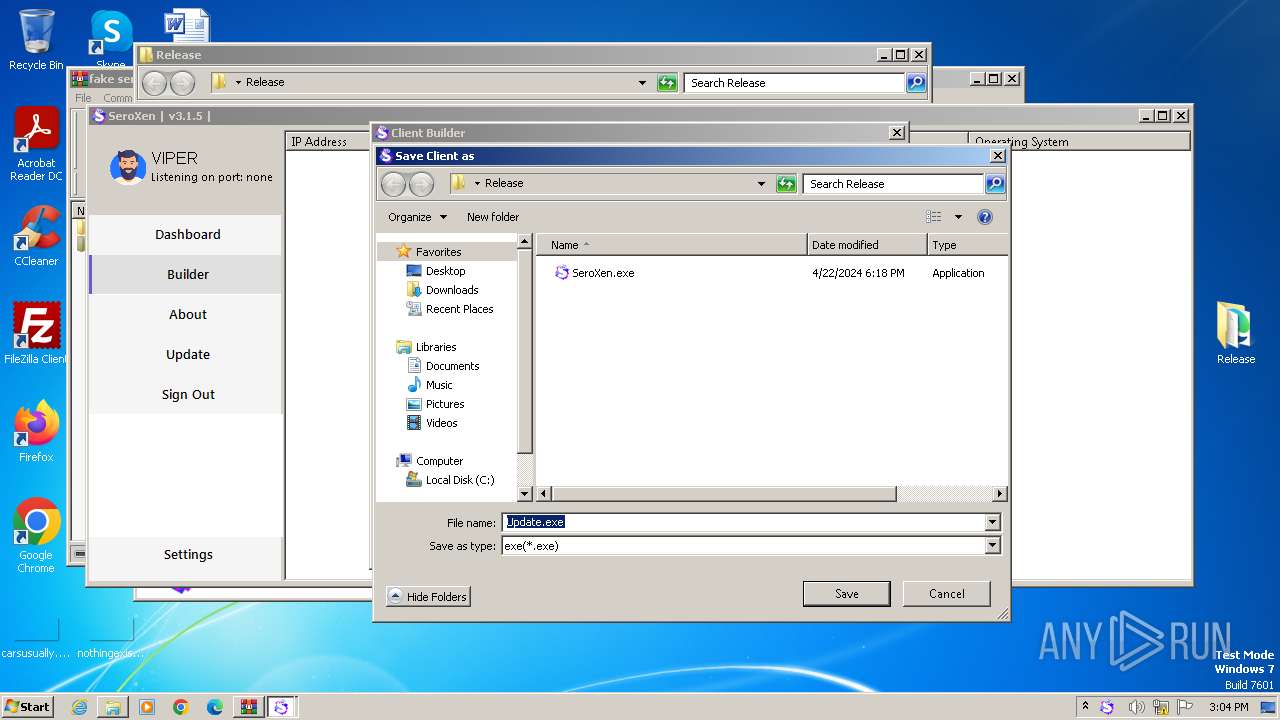Click the Search Release field in dialog
The height and width of the screenshot is (720, 1280).
(893, 184)
